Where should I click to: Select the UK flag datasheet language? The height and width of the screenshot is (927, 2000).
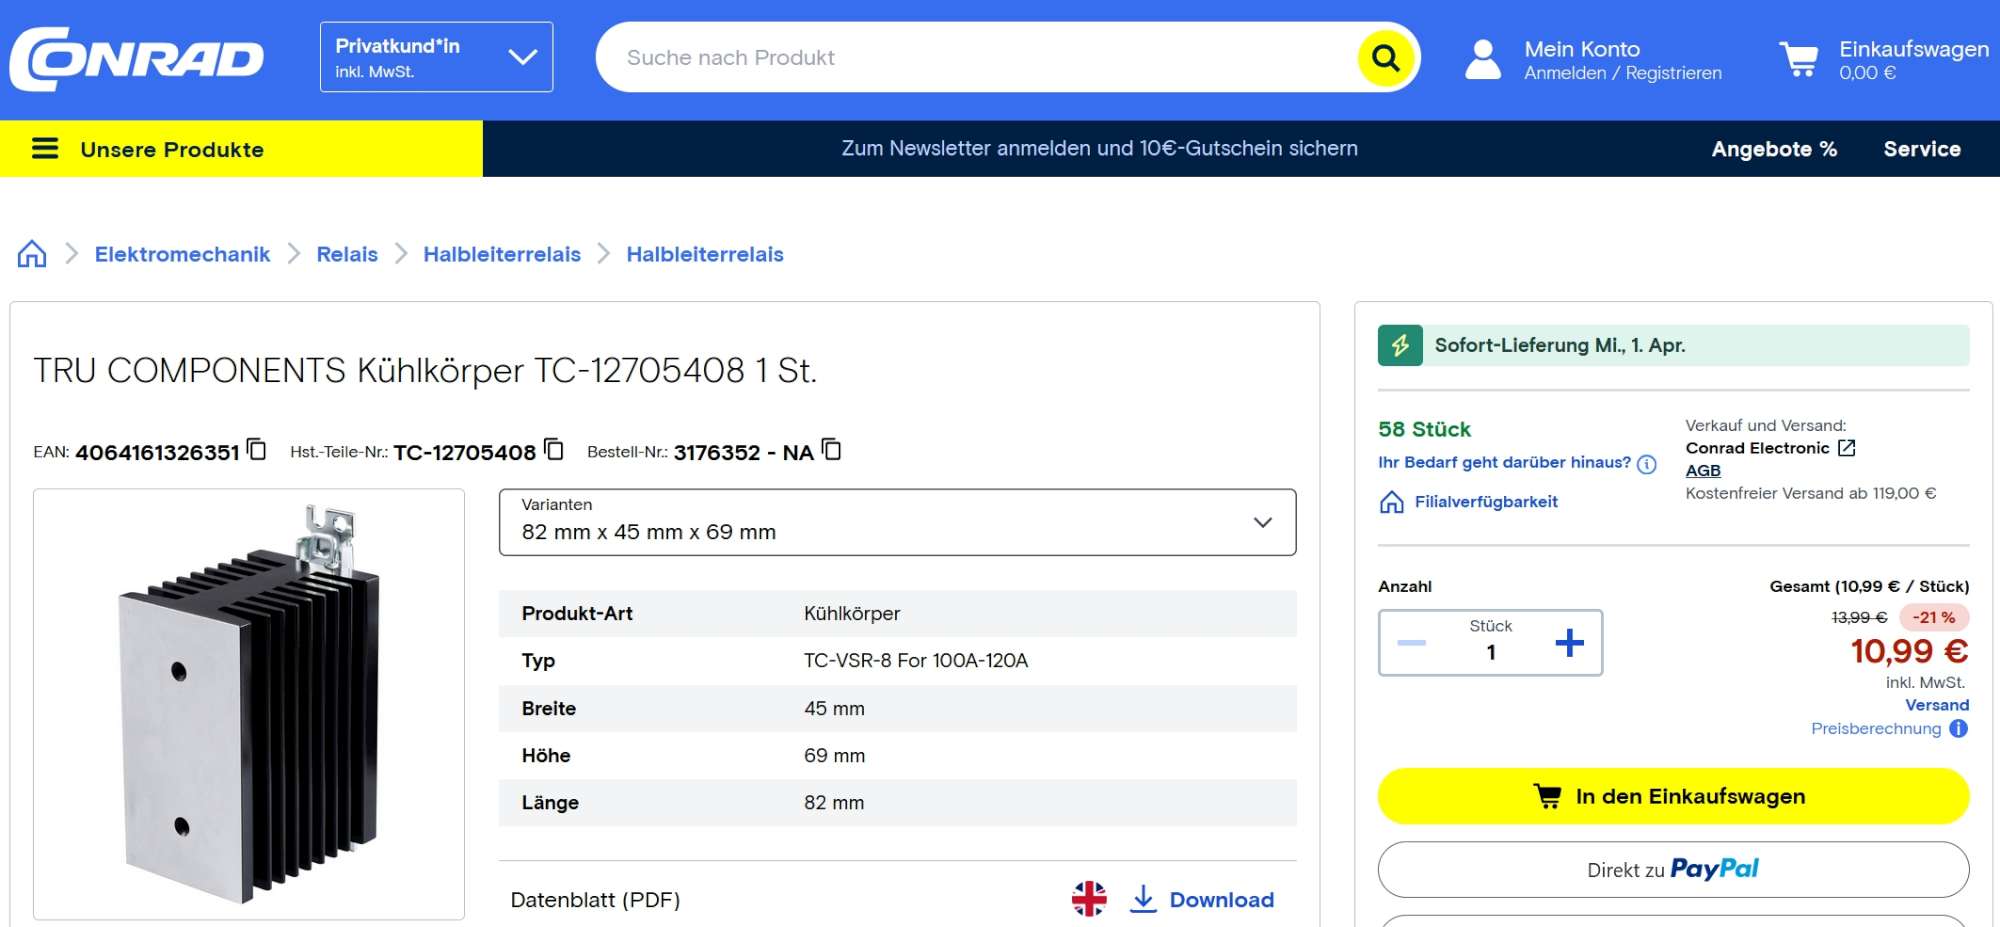(x=1089, y=899)
